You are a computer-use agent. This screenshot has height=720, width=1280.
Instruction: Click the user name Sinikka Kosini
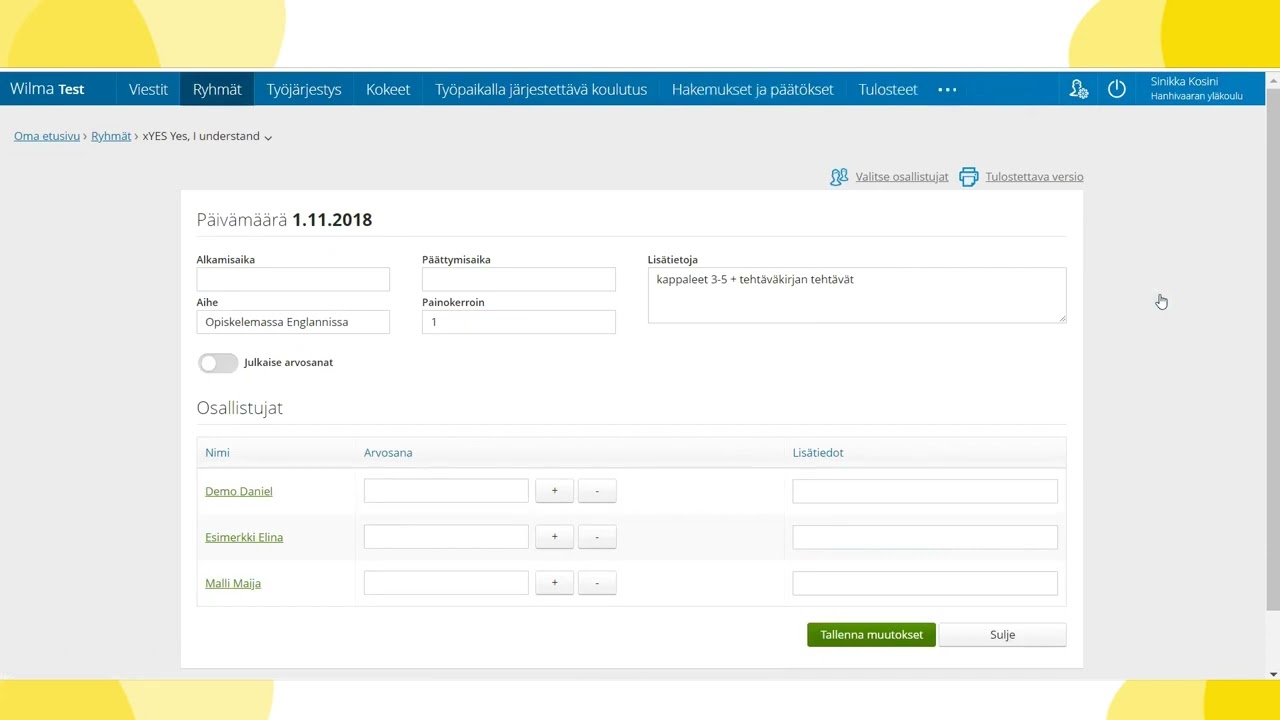(x=1184, y=82)
